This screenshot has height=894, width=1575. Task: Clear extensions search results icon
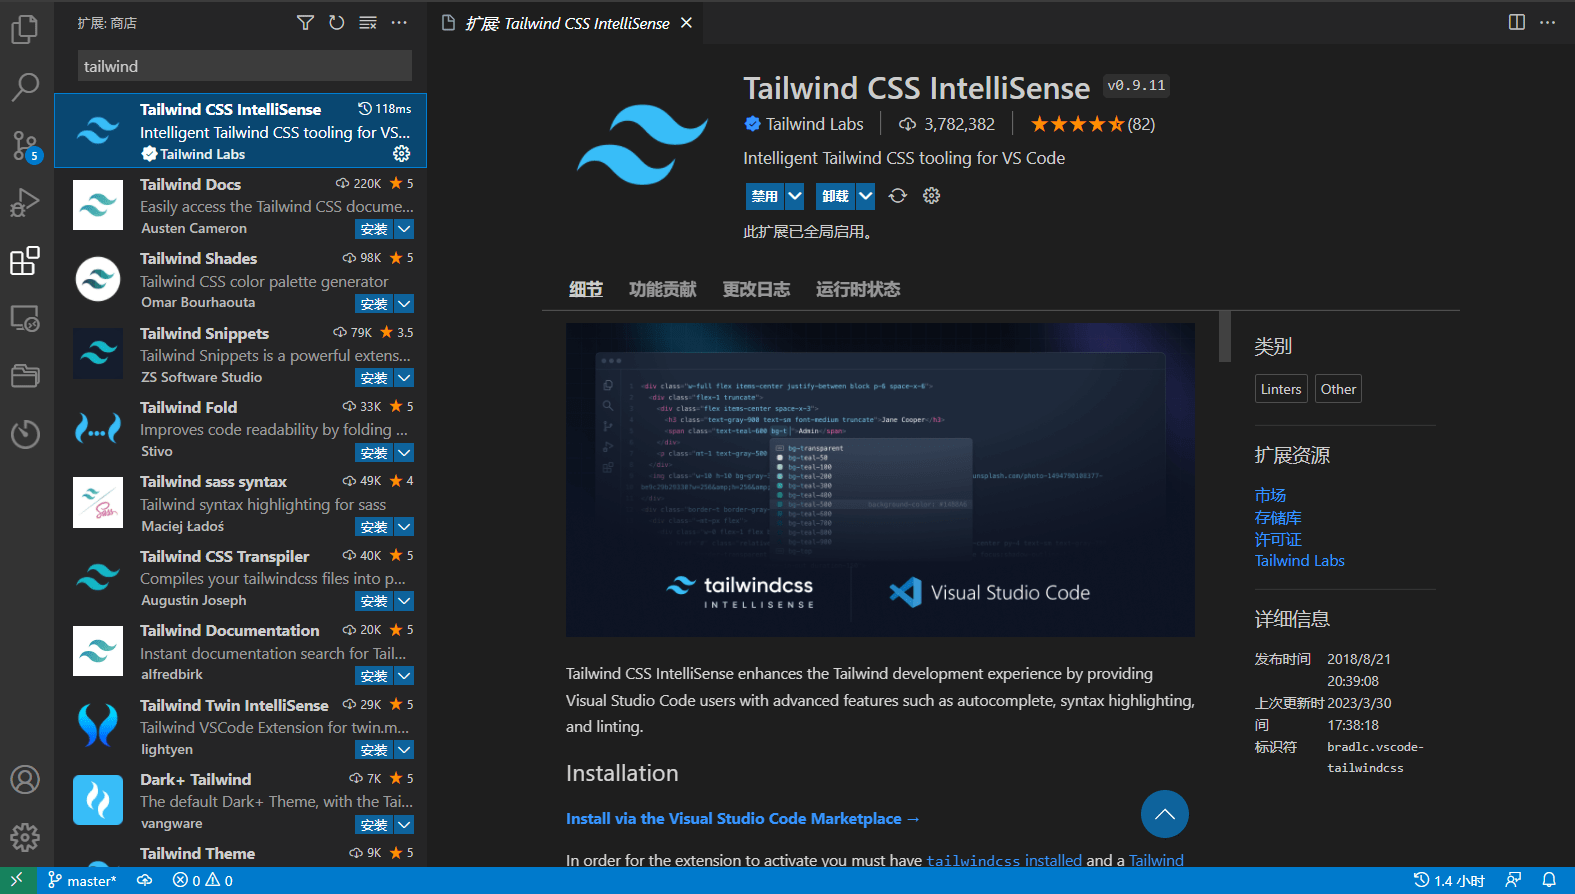[x=368, y=23]
